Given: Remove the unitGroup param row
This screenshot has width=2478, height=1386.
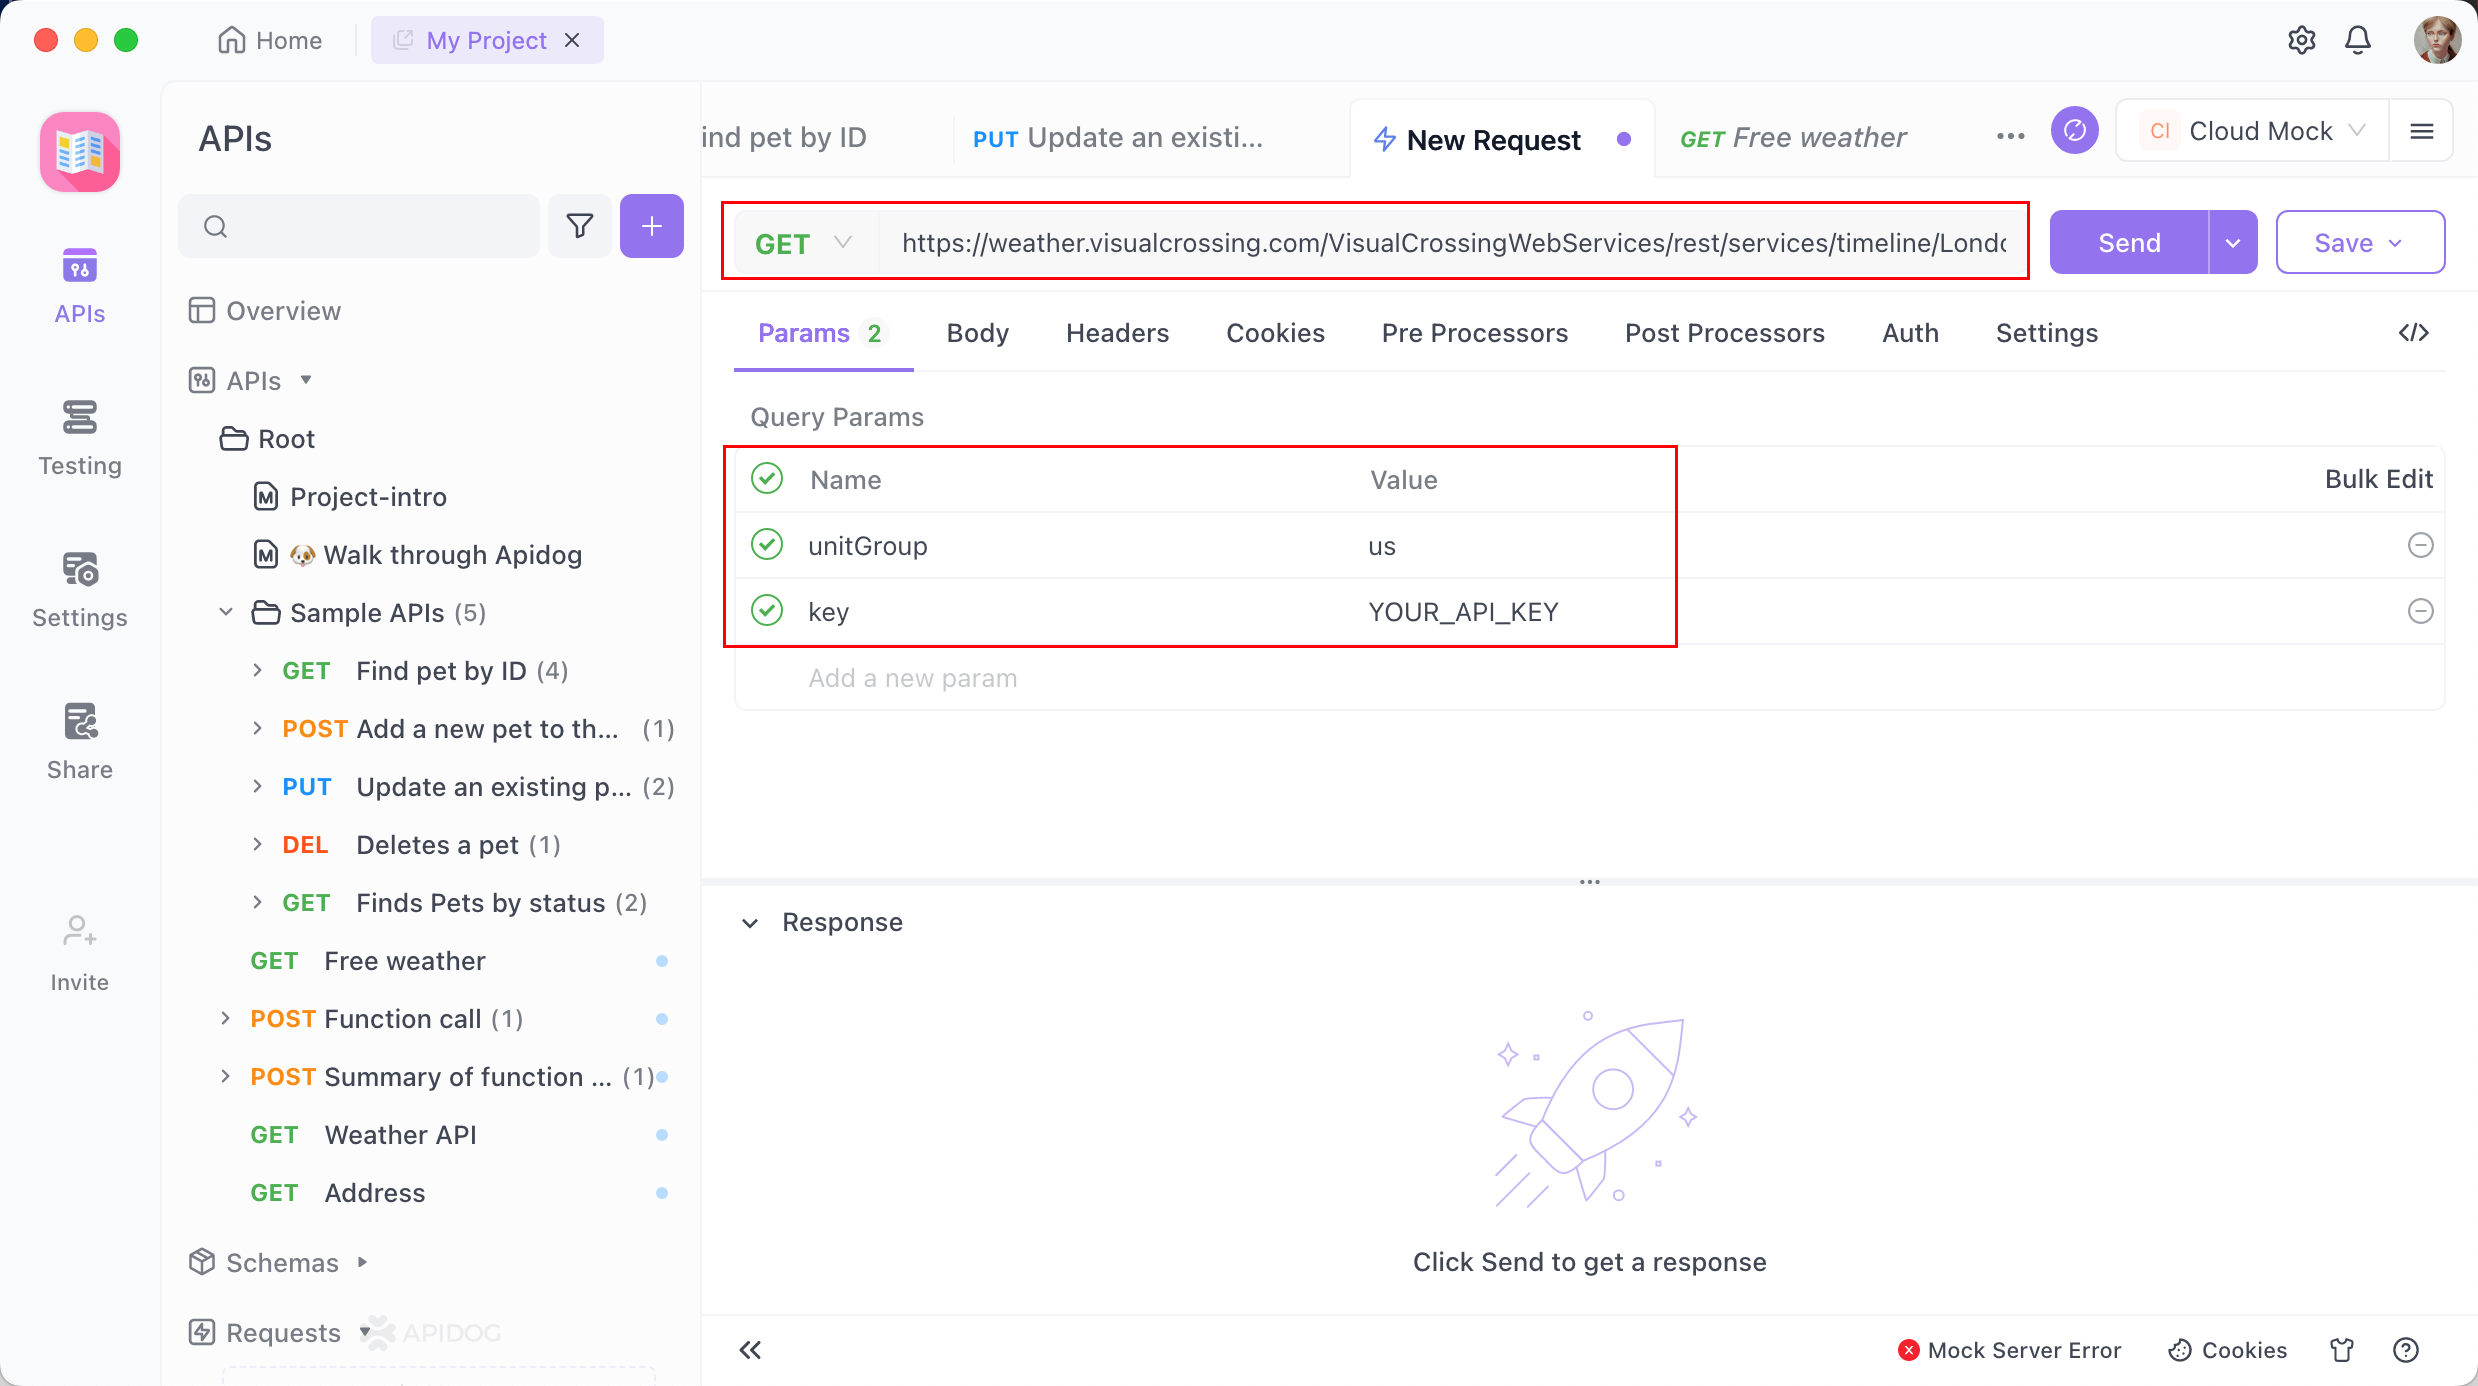Looking at the screenshot, I should pyautogui.click(x=2420, y=545).
